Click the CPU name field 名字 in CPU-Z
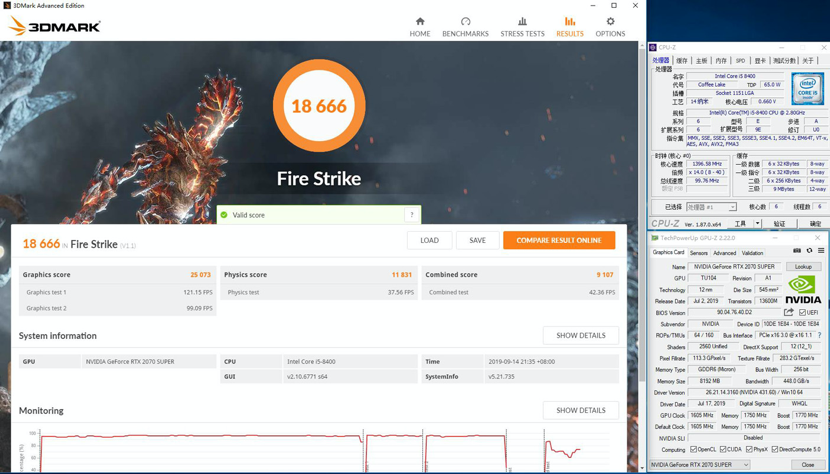The image size is (830, 474). [735, 76]
